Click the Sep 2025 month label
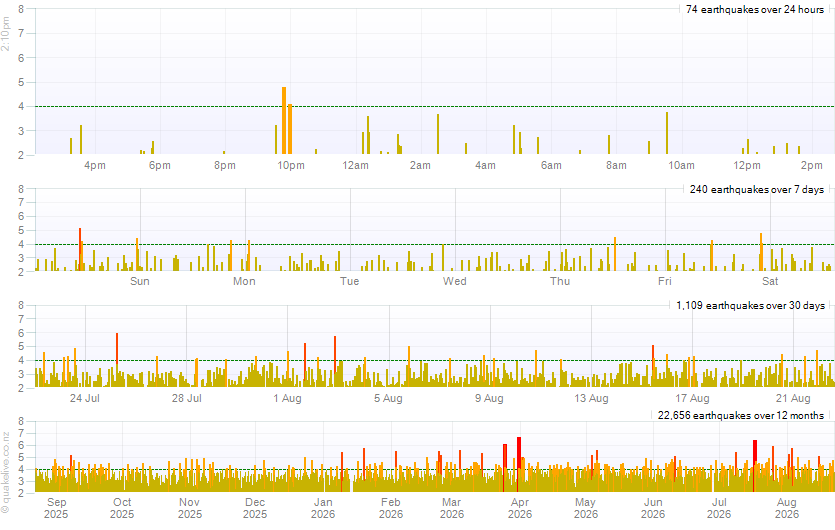The width and height of the screenshot is (835, 530). pos(56,508)
